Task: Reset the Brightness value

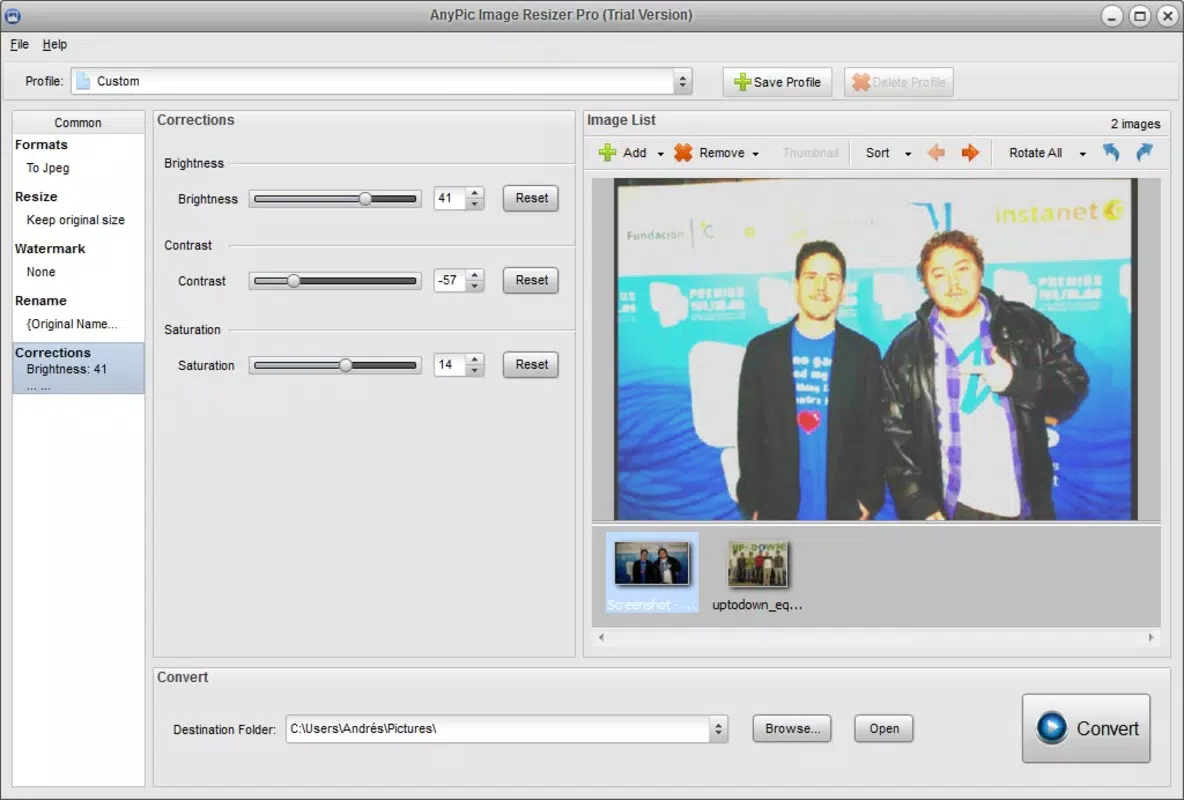Action: pyautogui.click(x=531, y=198)
